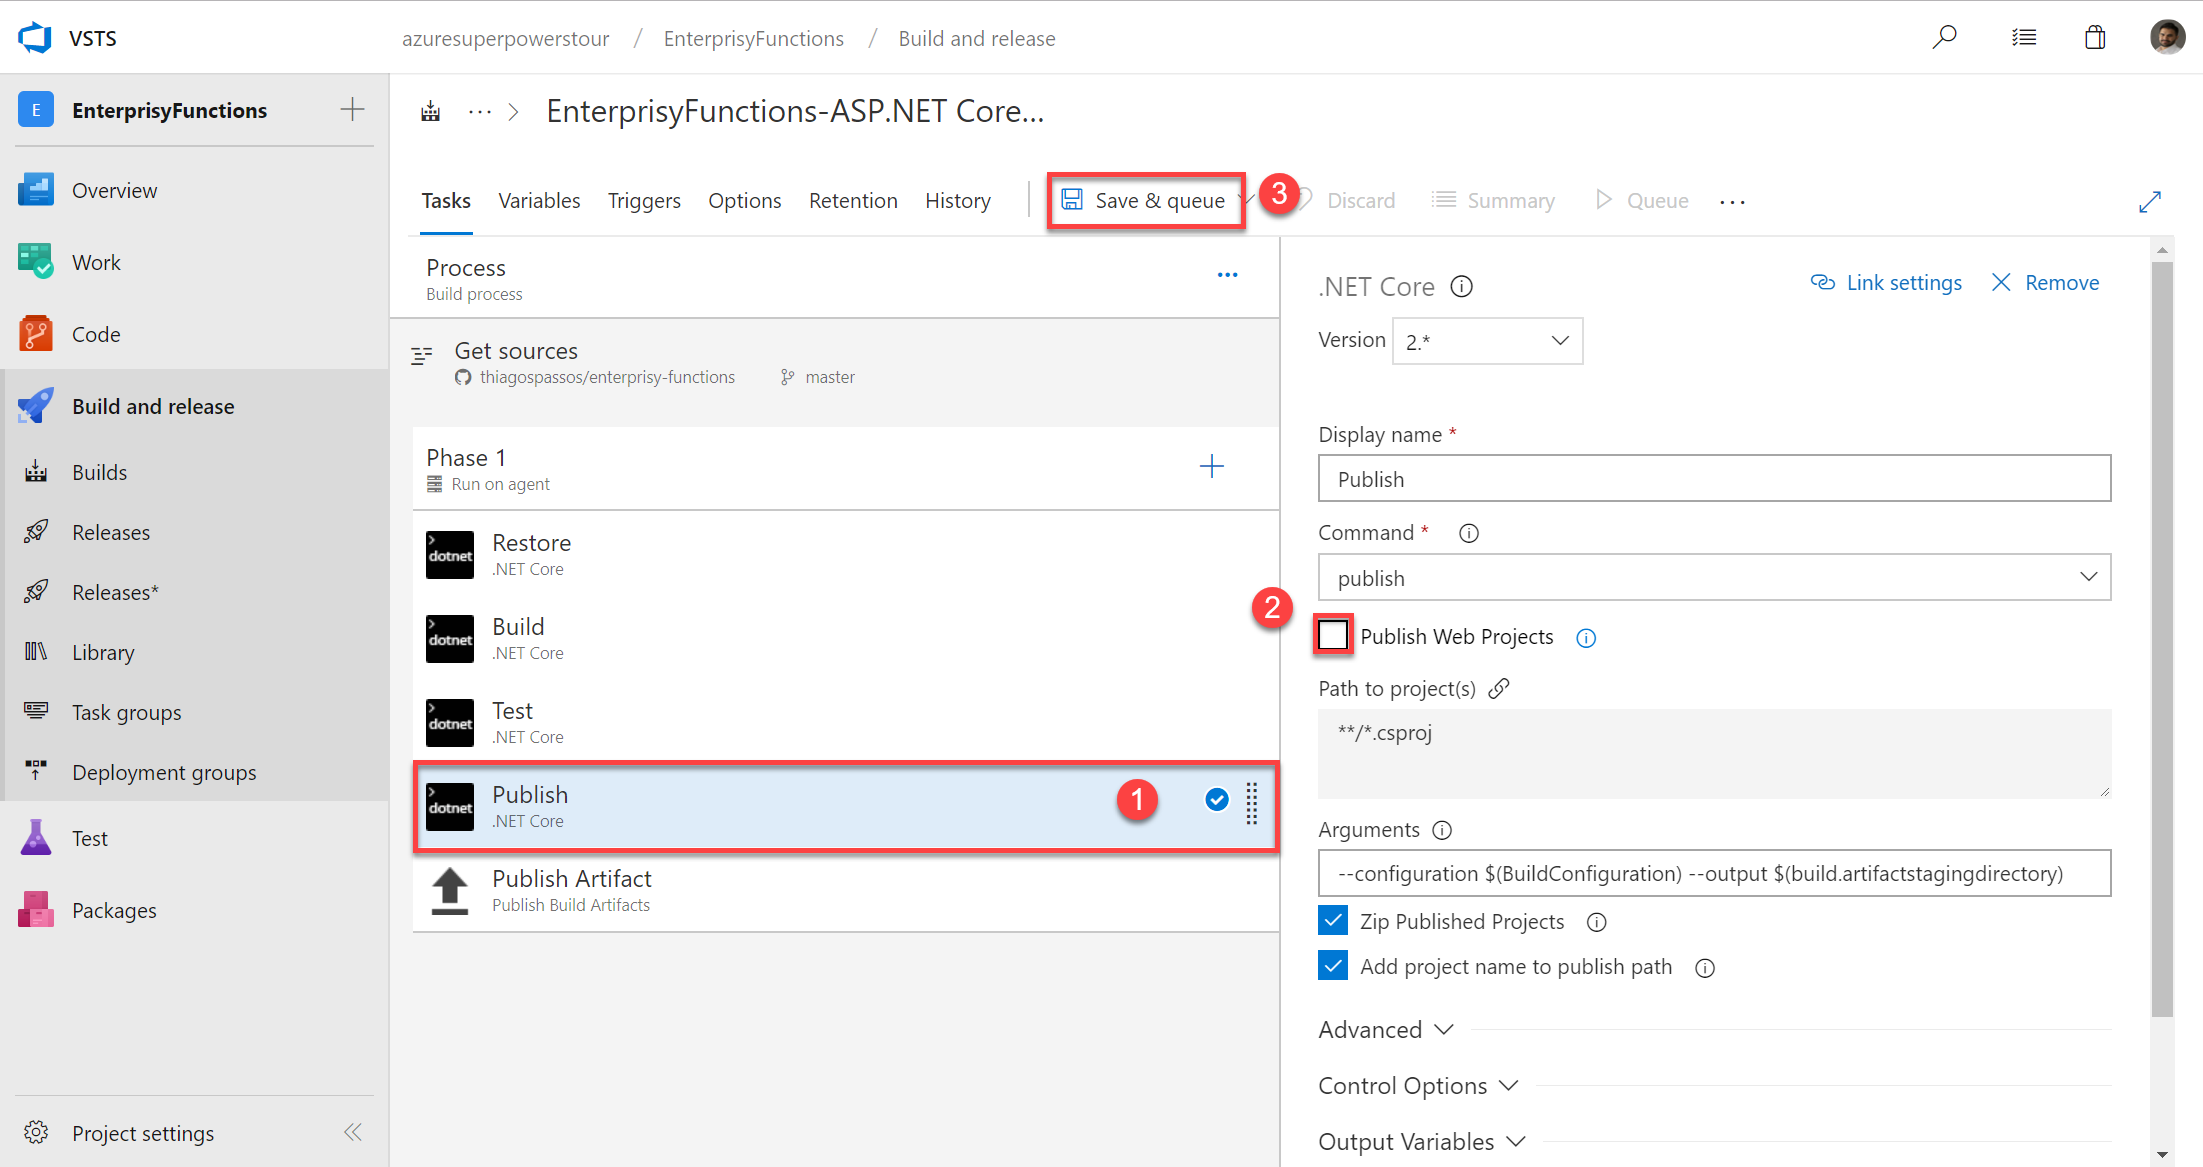Switch to the Options tab

[x=744, y=201]
